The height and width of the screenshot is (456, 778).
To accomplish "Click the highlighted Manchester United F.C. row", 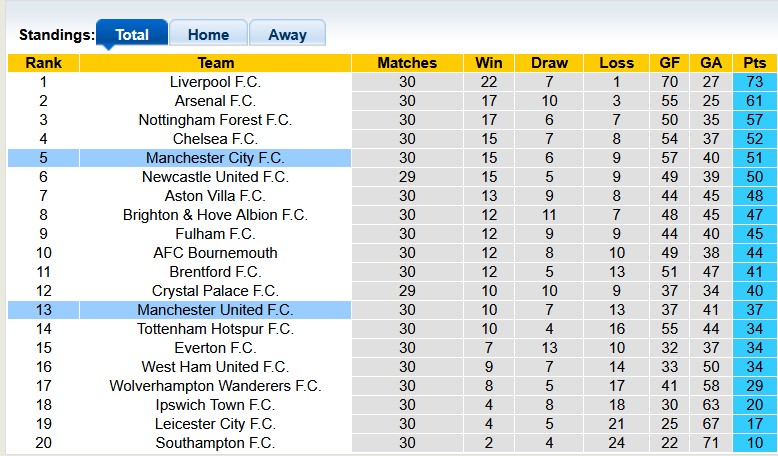I will point(215,310).
